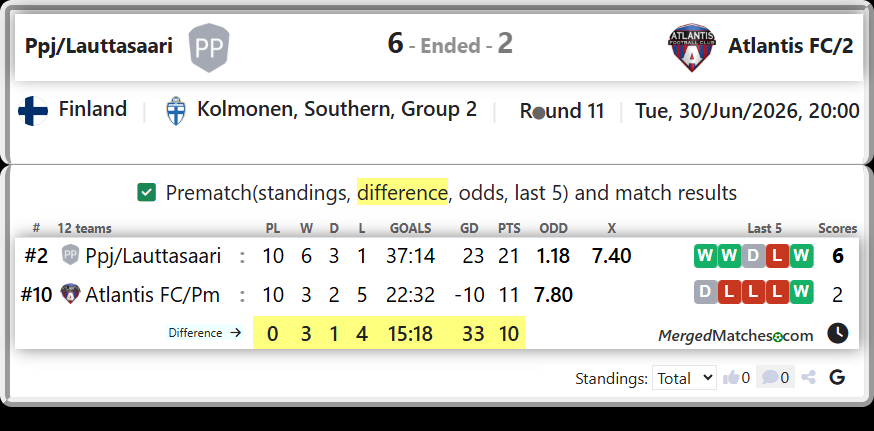Click the green W badge in Atlantis's last 5

coord(801,292)
